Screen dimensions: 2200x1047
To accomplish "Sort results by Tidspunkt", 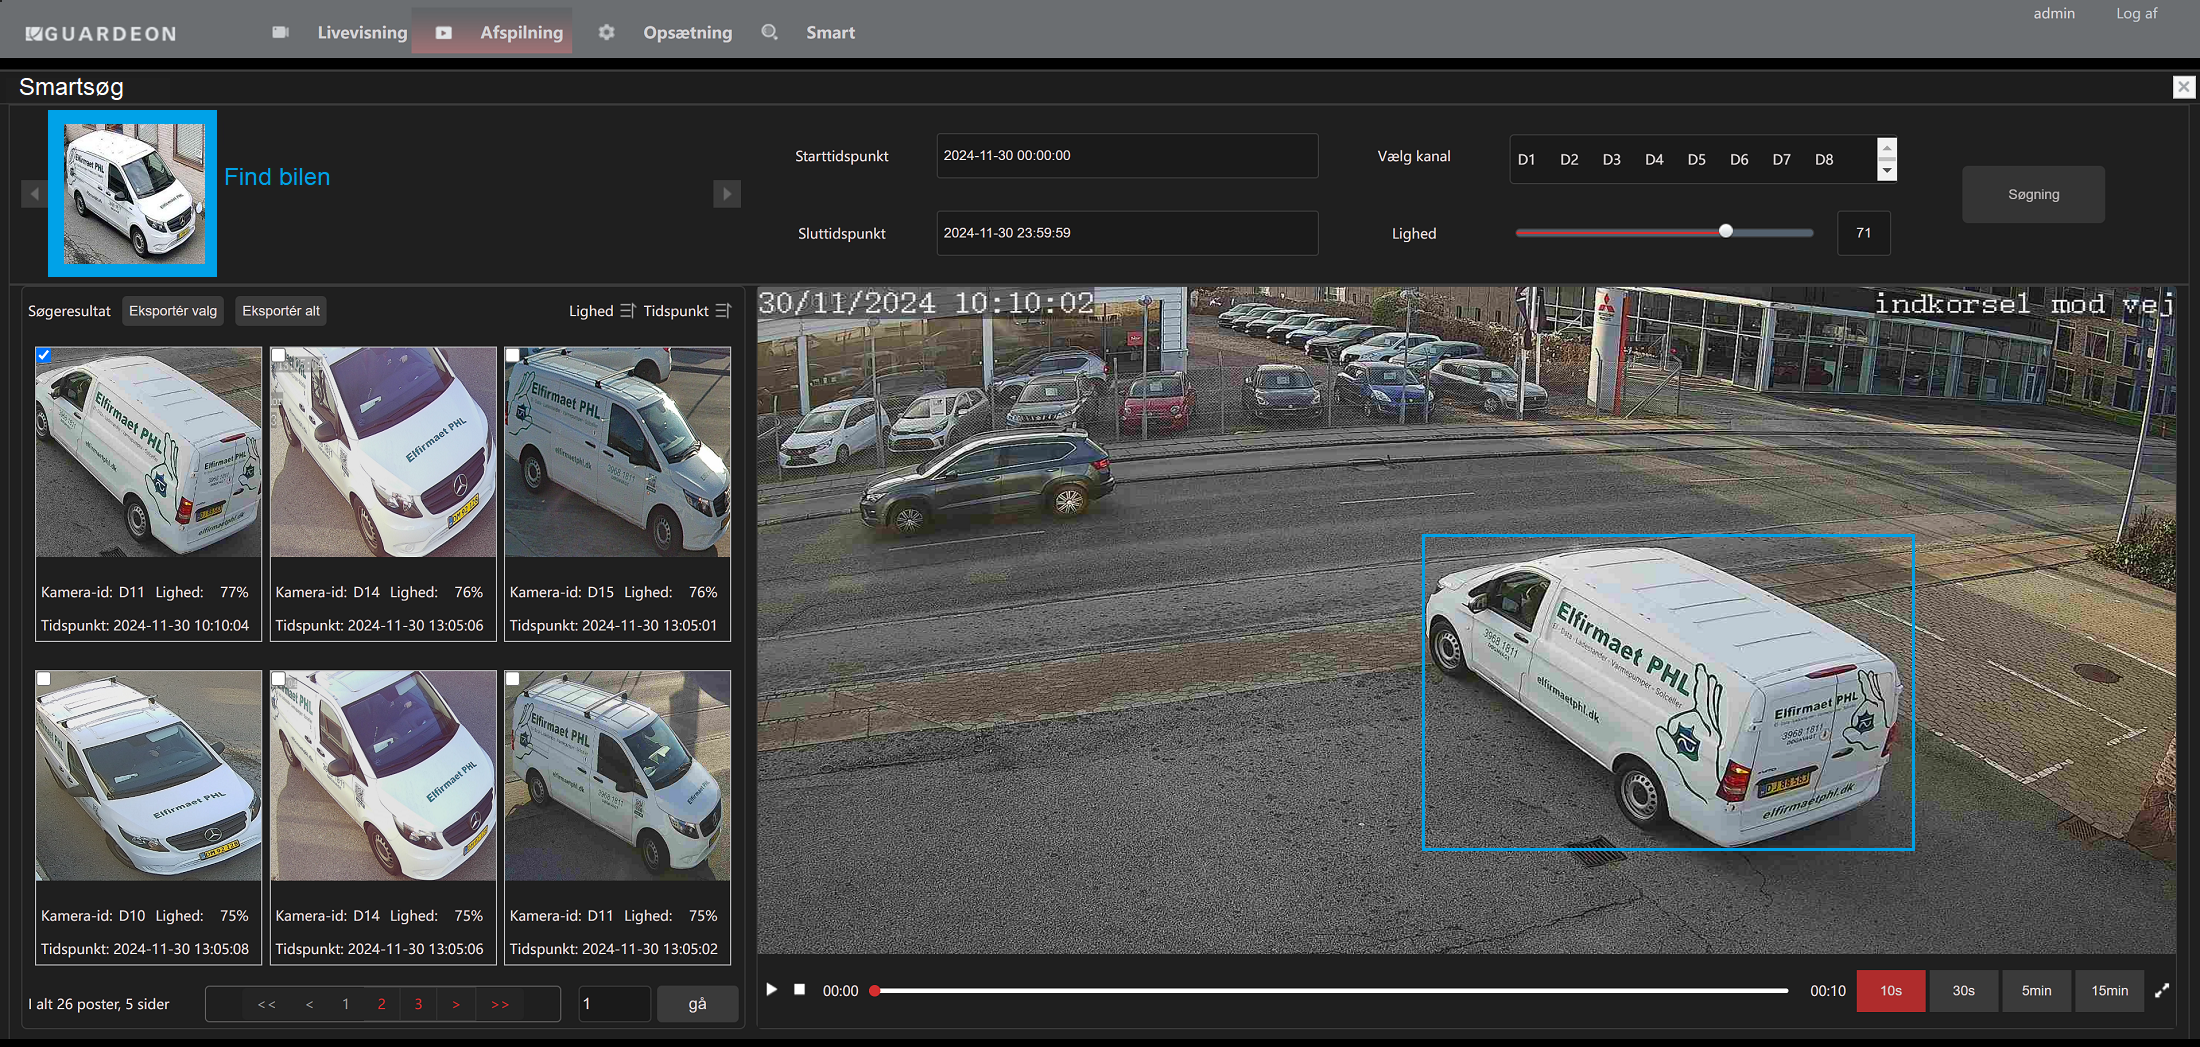I will tap(687, 311).
